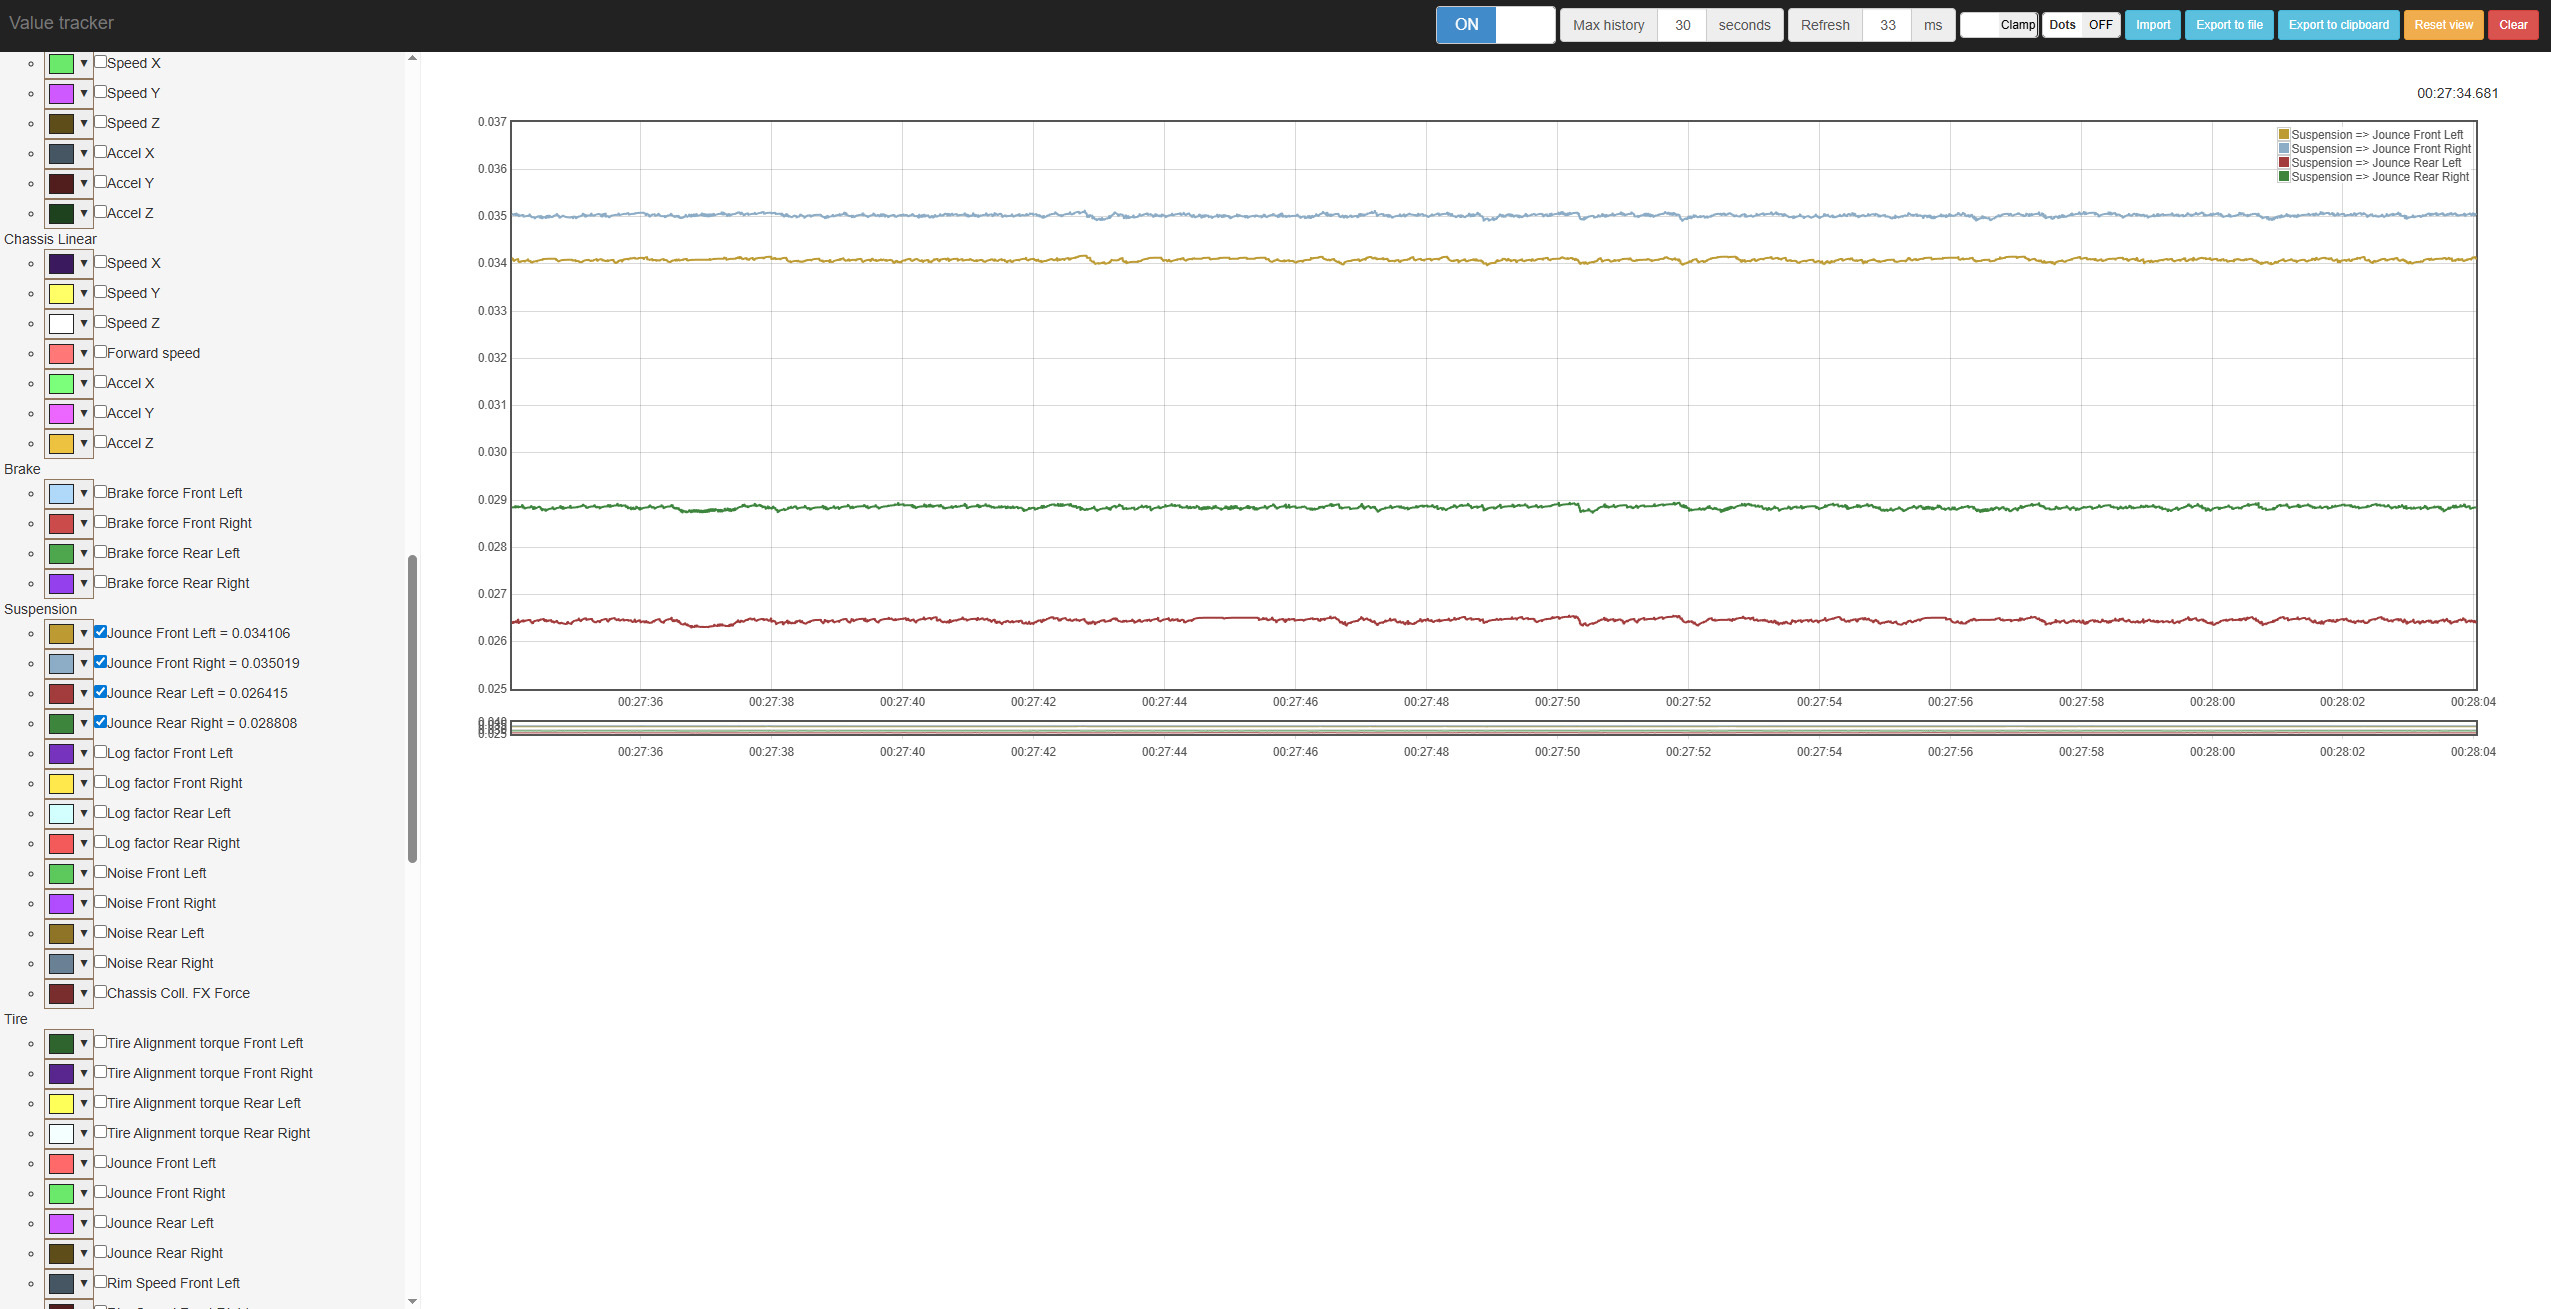Screen dimensions: 2551x1309
Task: Toggle the Clamp switch
Action: click(x=1998, y=25)
